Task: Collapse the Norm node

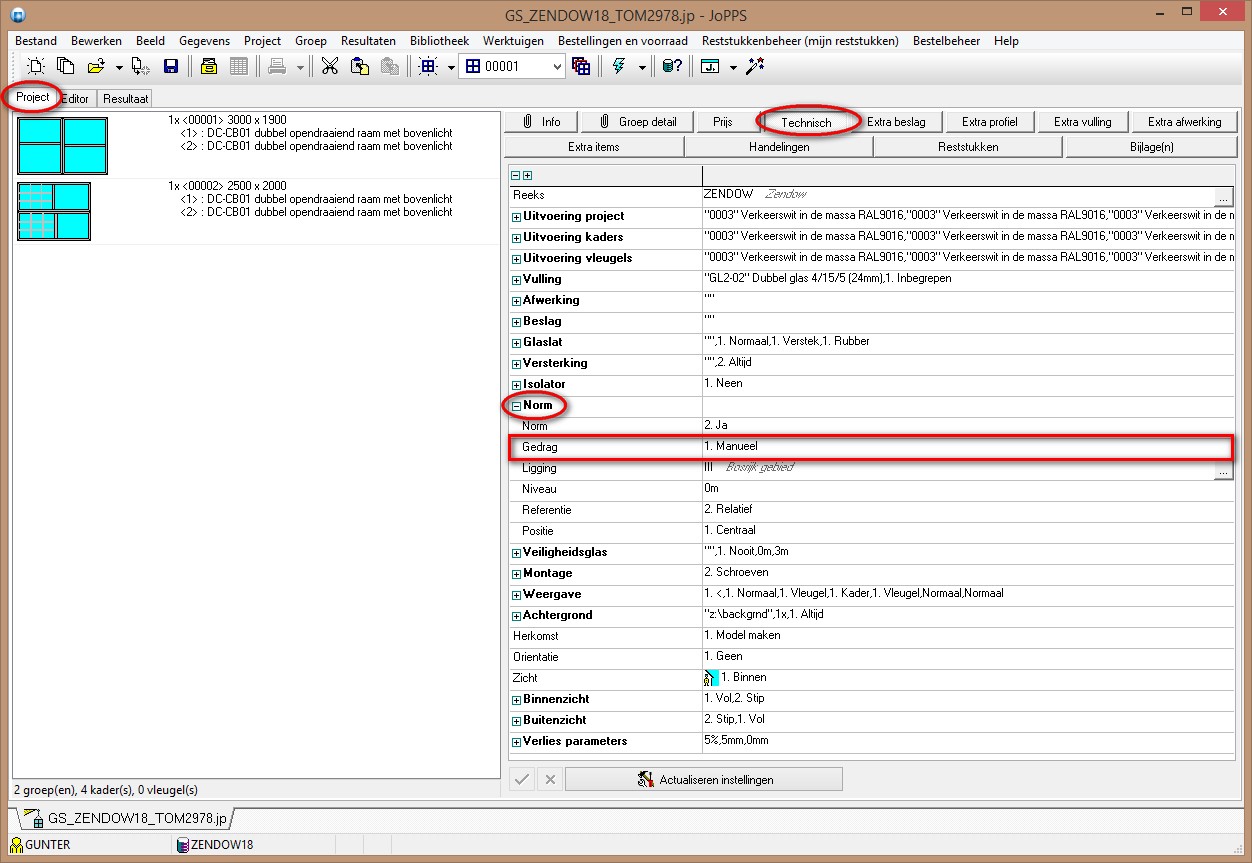Action: click(x=516, y=406)
